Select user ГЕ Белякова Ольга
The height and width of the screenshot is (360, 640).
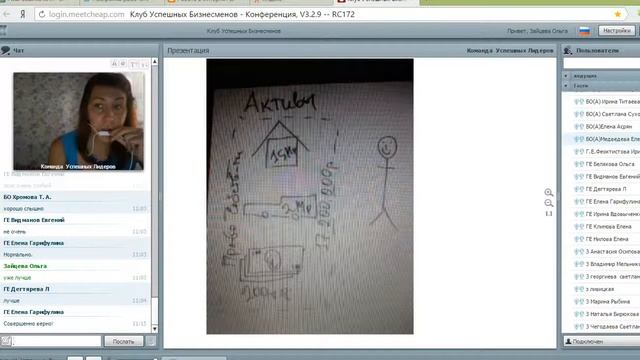coord(610,164)
